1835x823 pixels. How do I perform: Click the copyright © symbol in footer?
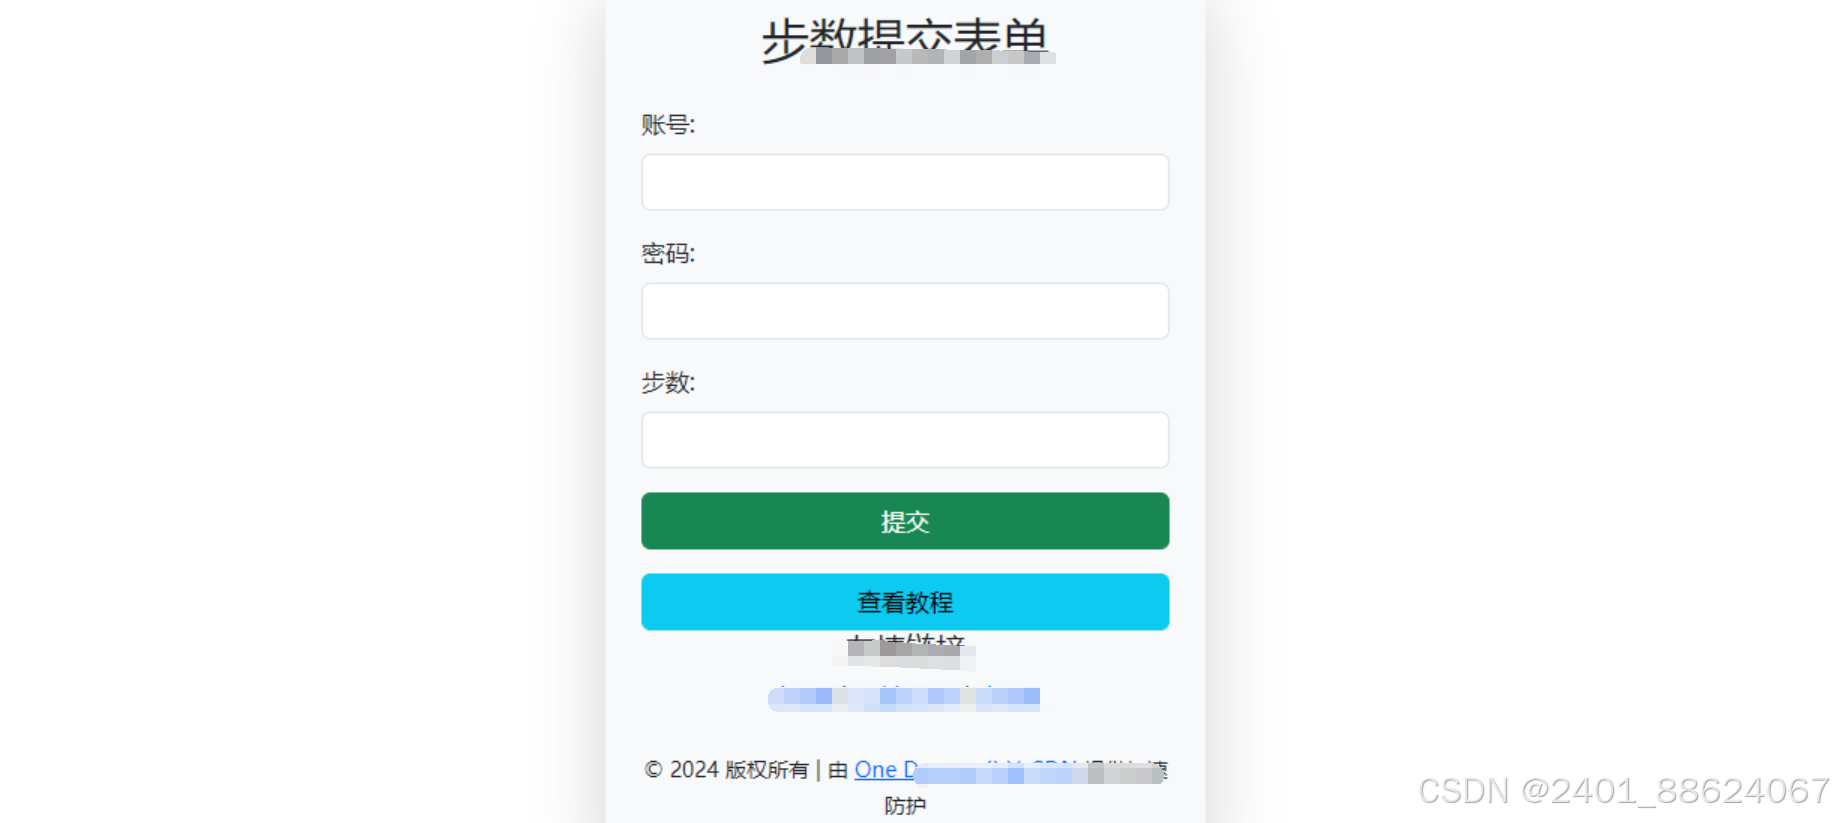(654, 770)
